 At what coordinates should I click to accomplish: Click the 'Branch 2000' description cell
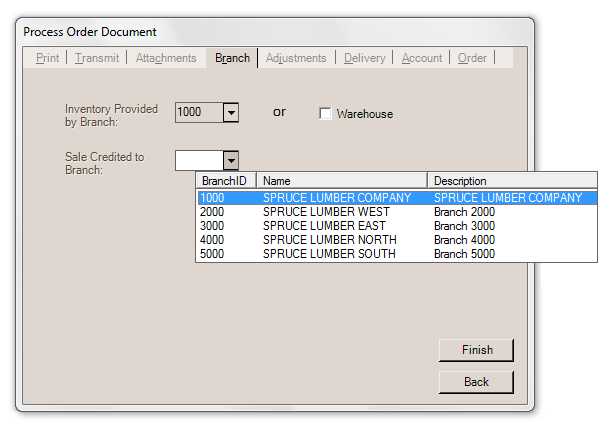click(x=465, y=212)
